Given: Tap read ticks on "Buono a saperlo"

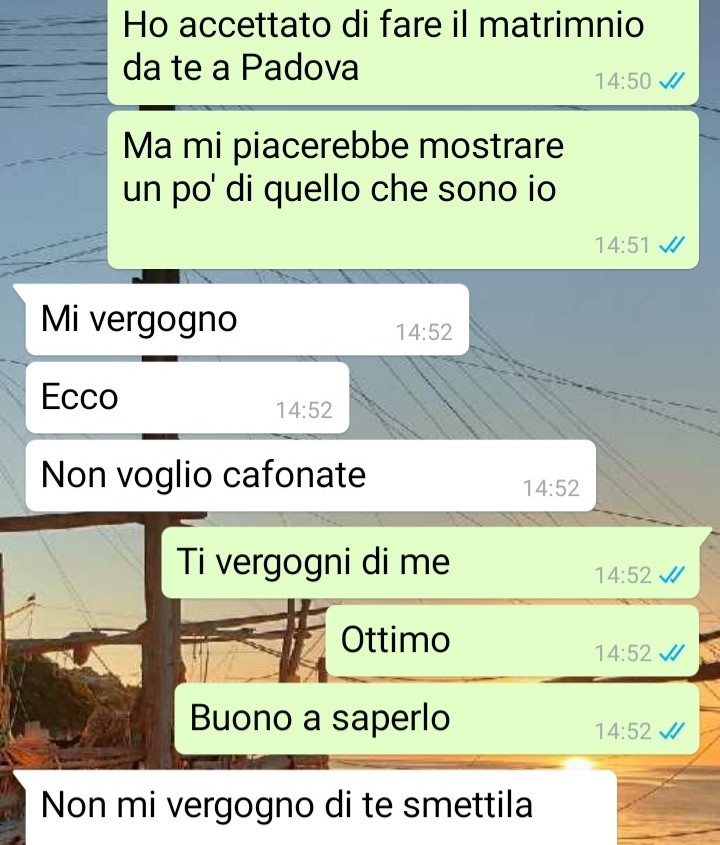Looking at the screenshot, I should tap(672, 731).
